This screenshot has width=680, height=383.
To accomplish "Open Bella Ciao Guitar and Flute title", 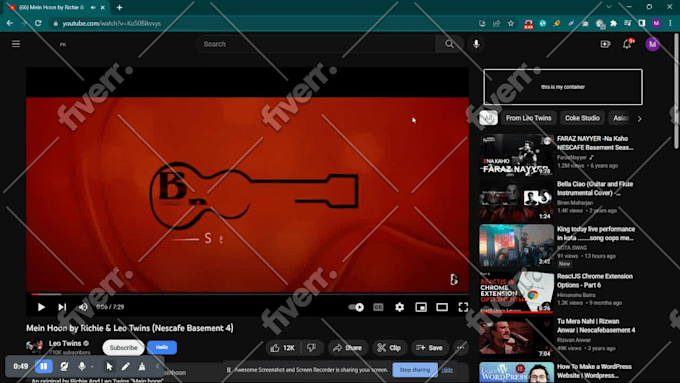I will (x=595, y=188).
